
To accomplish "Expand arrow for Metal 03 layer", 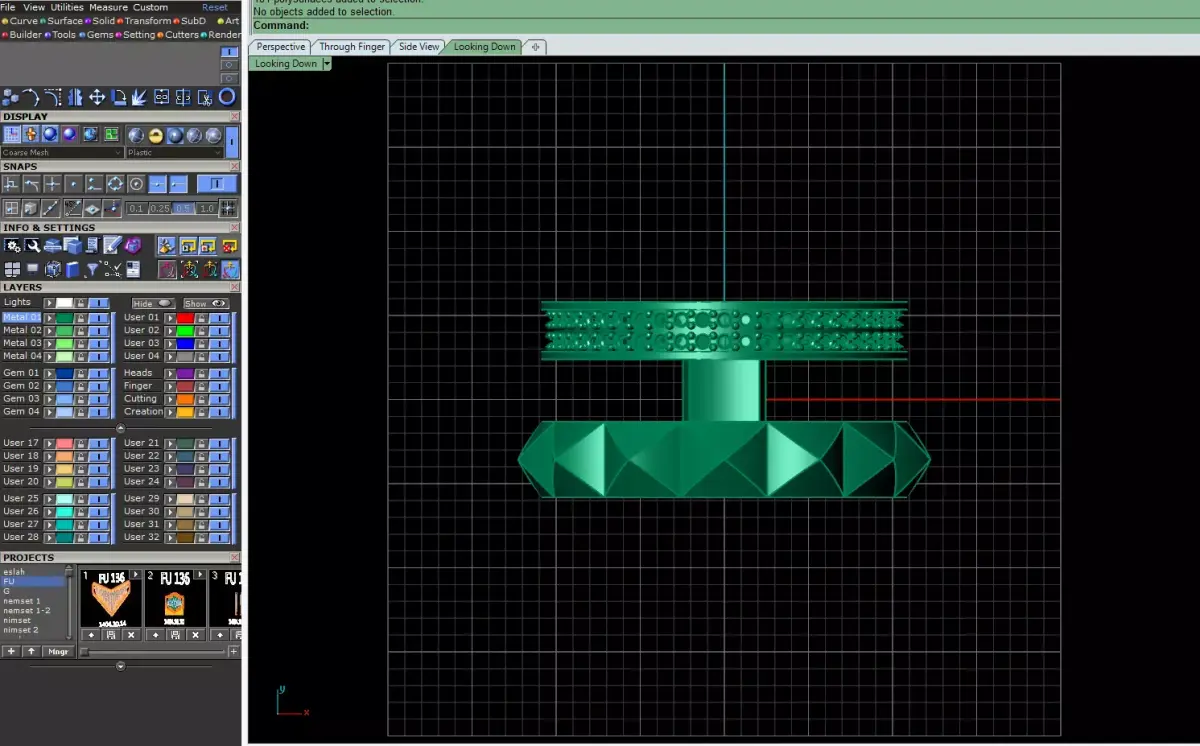I will 49,344.
